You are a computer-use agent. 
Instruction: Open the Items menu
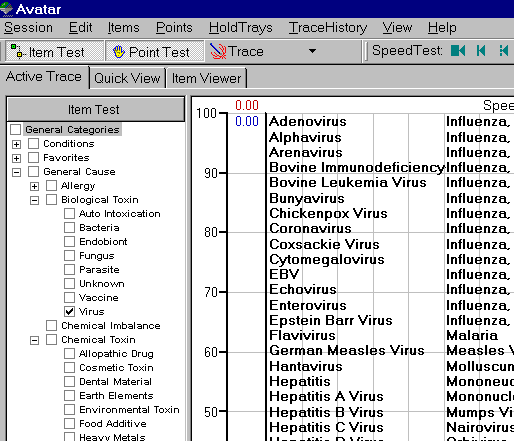tap(123, 28)
